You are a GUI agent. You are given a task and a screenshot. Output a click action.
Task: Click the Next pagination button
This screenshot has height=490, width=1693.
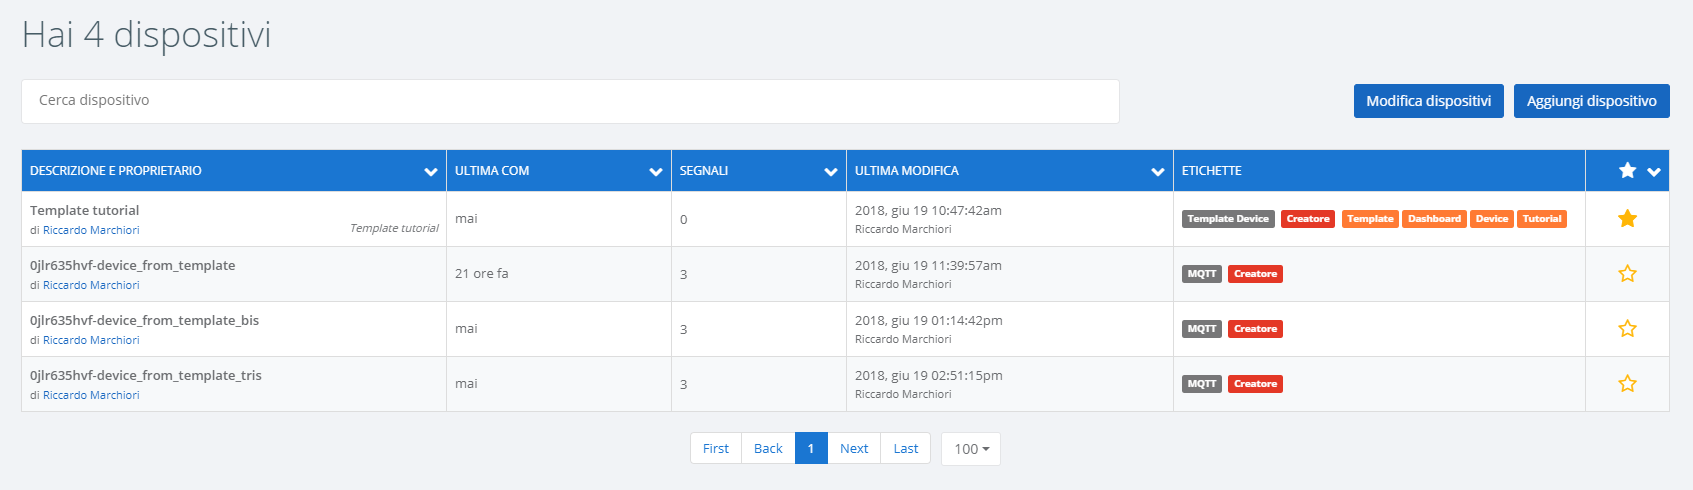[854, 448]
